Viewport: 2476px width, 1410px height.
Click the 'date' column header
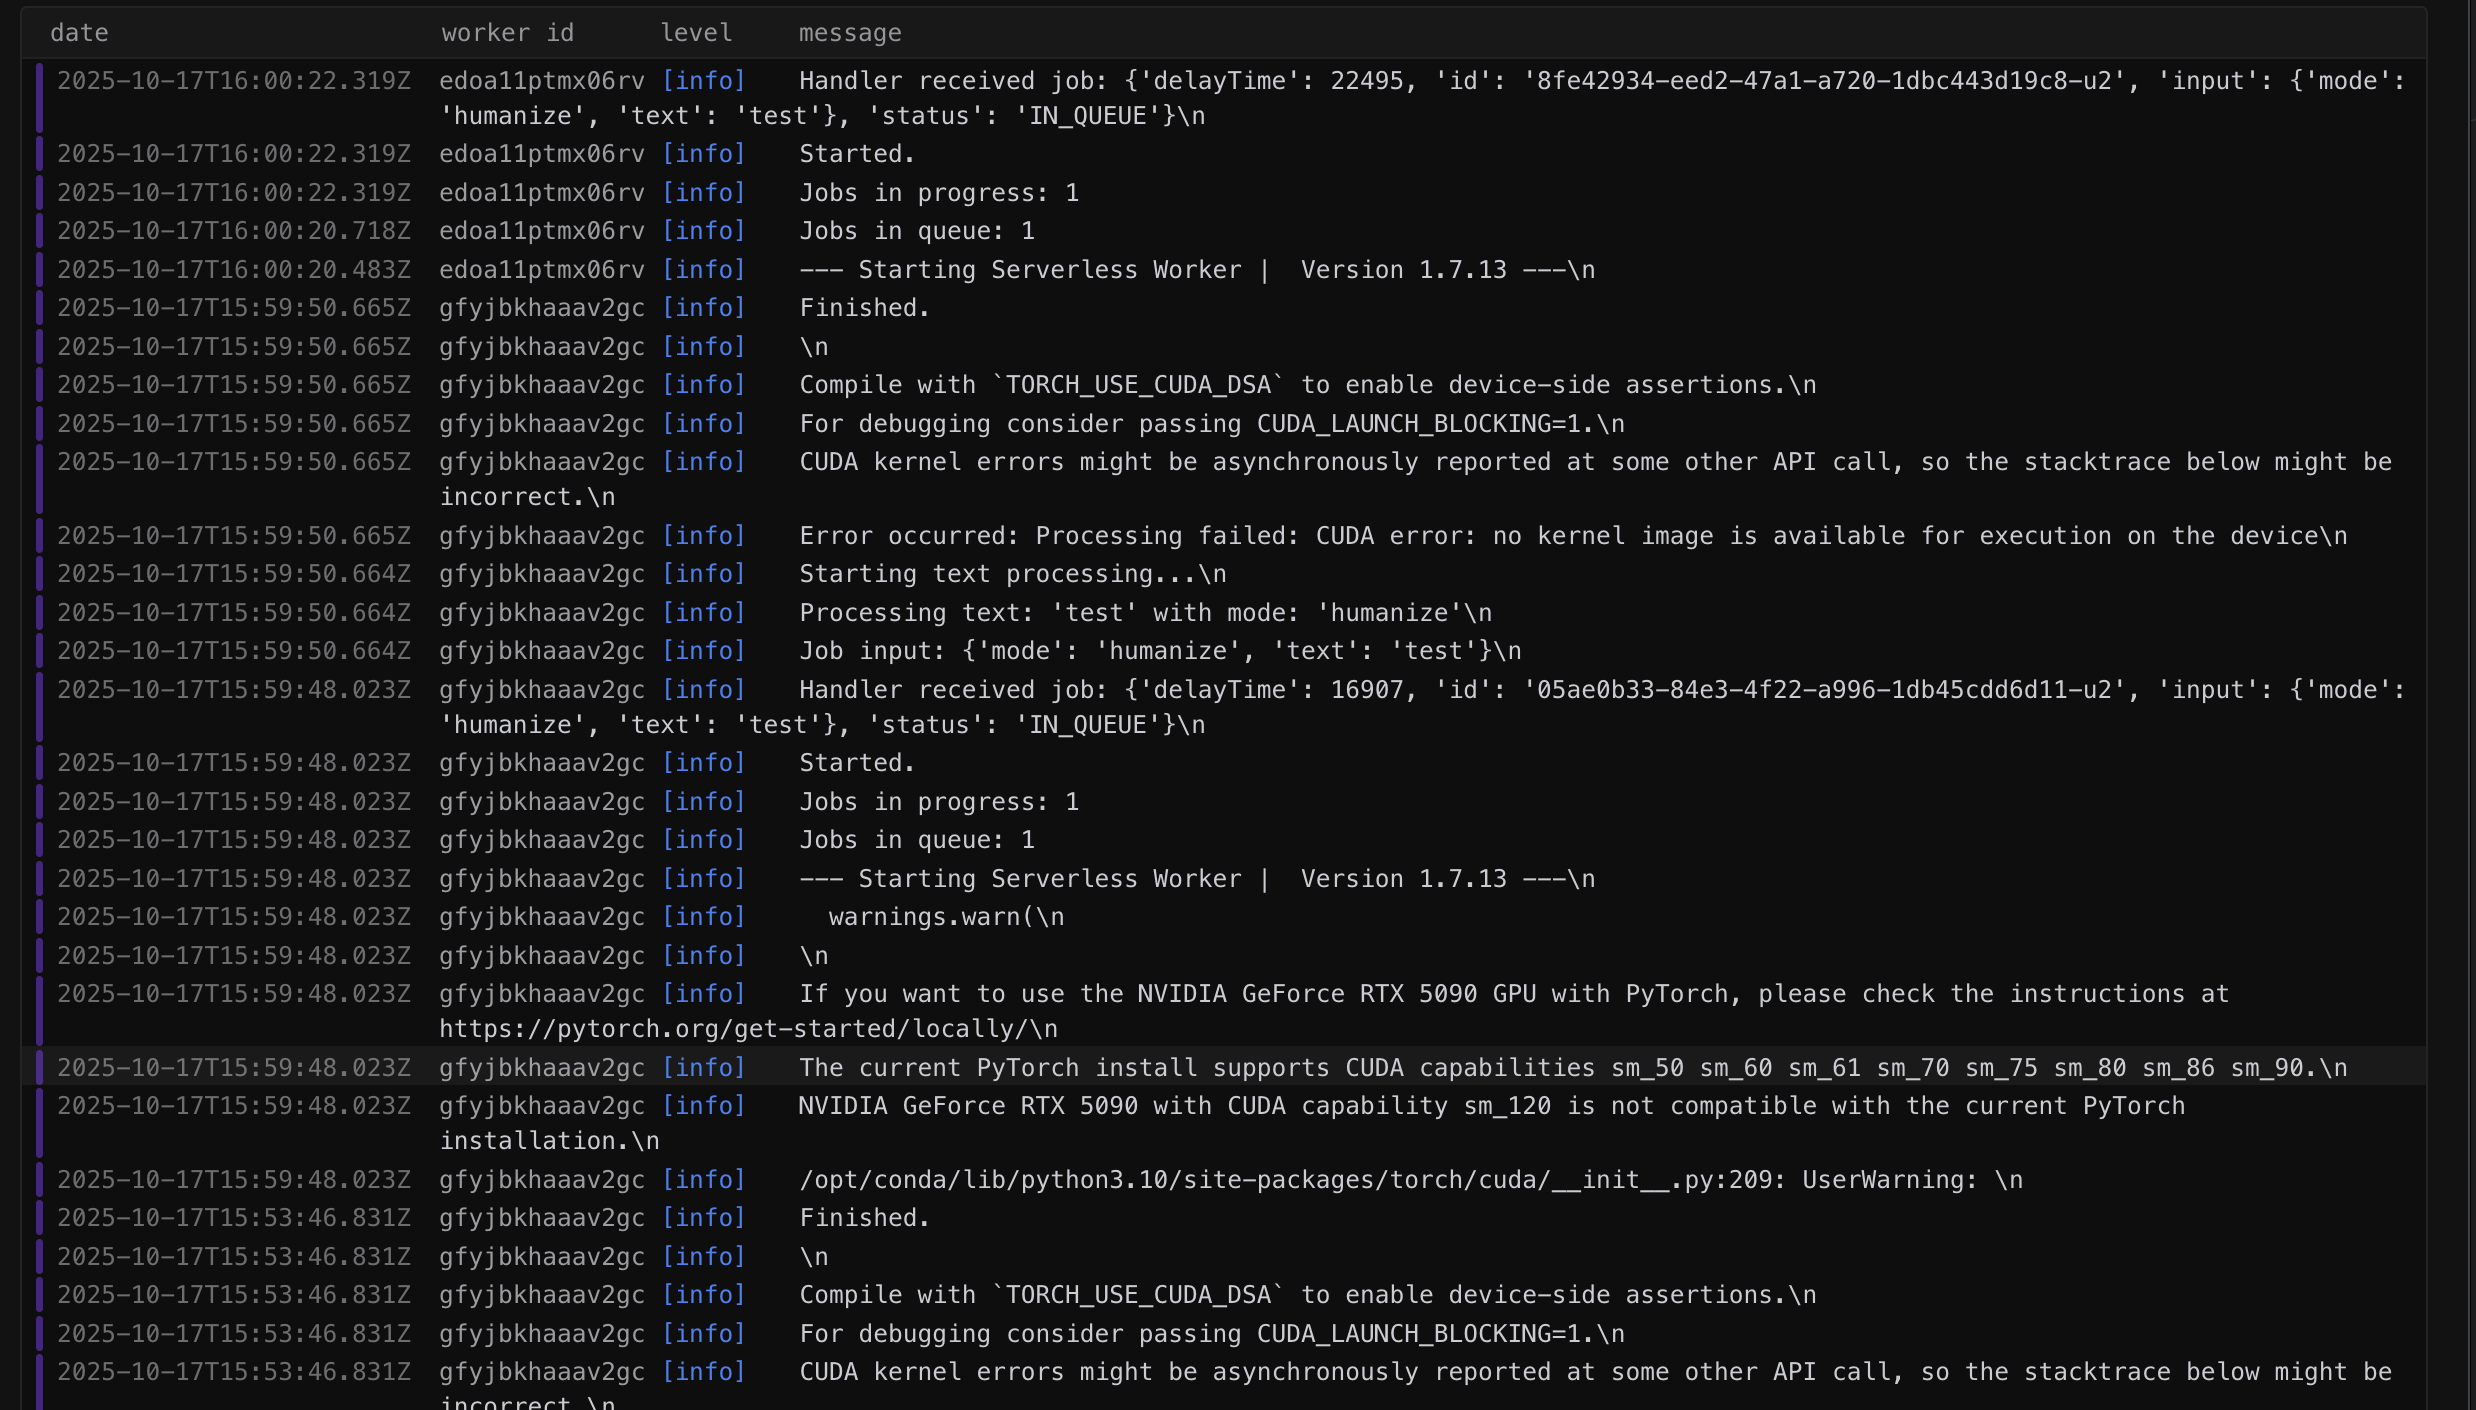click(x=79, y=33)
